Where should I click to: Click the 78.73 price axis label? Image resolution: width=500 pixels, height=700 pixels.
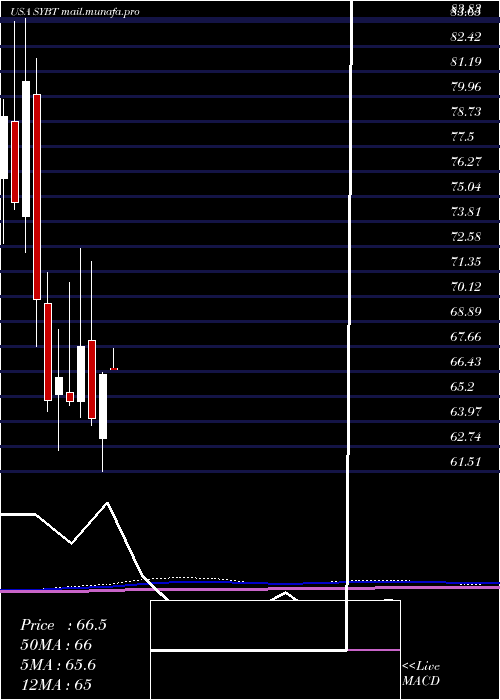[466, 112]
